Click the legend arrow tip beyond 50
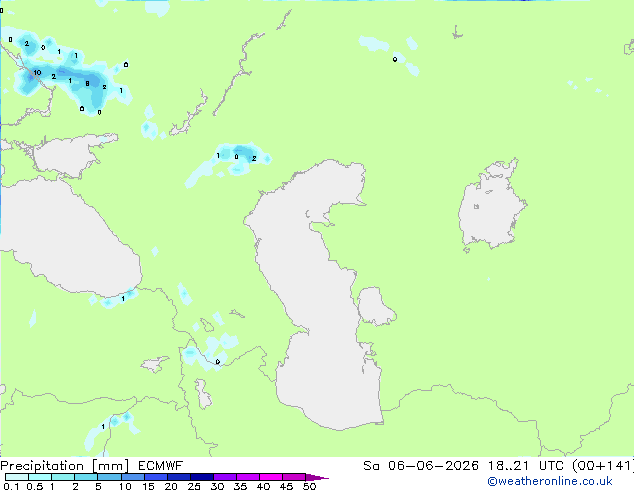The height and width of the screenshot is (490, 634). [317, 478]
